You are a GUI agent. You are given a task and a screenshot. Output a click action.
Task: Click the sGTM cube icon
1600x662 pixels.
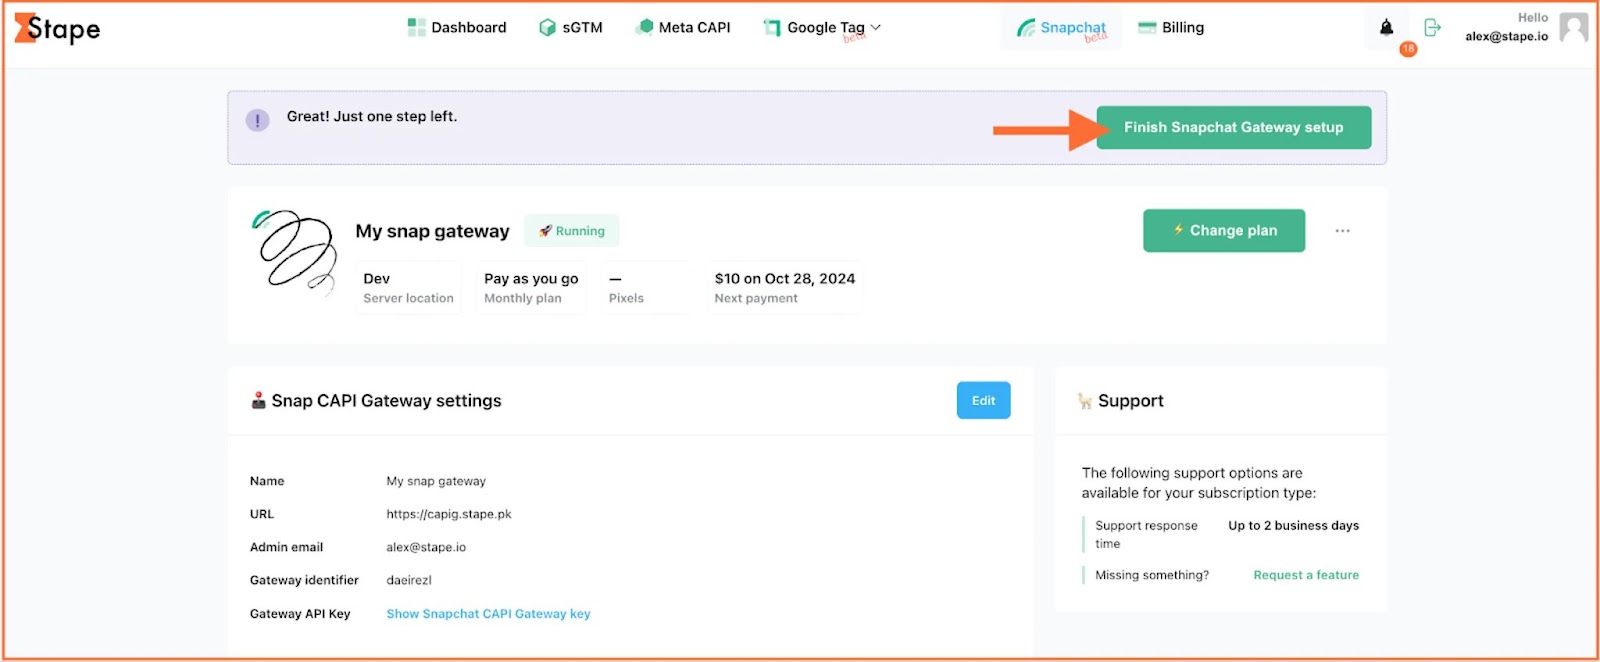547,28
